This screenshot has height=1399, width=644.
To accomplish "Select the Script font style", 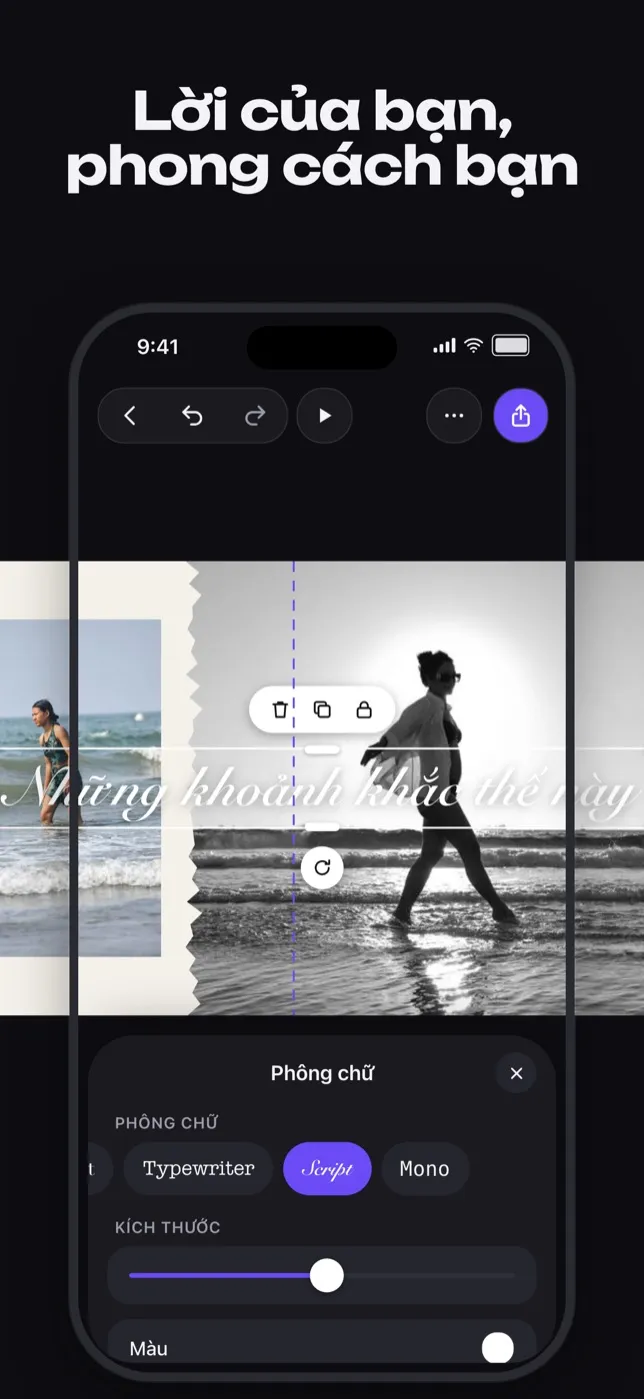I will [x=327, y=1169].
